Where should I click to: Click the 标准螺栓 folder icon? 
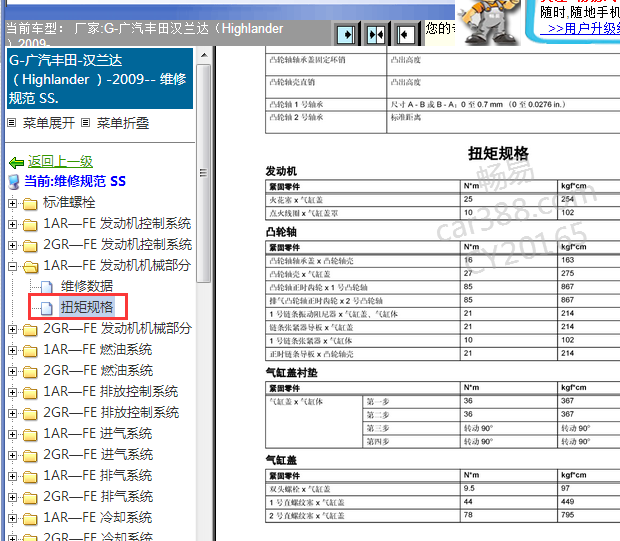[x=30, y=204]
